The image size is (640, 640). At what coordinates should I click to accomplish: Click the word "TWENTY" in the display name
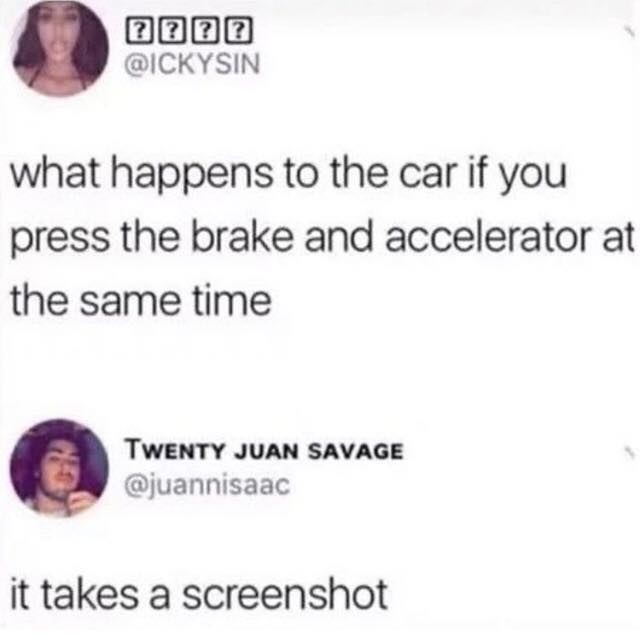point(176,451)
